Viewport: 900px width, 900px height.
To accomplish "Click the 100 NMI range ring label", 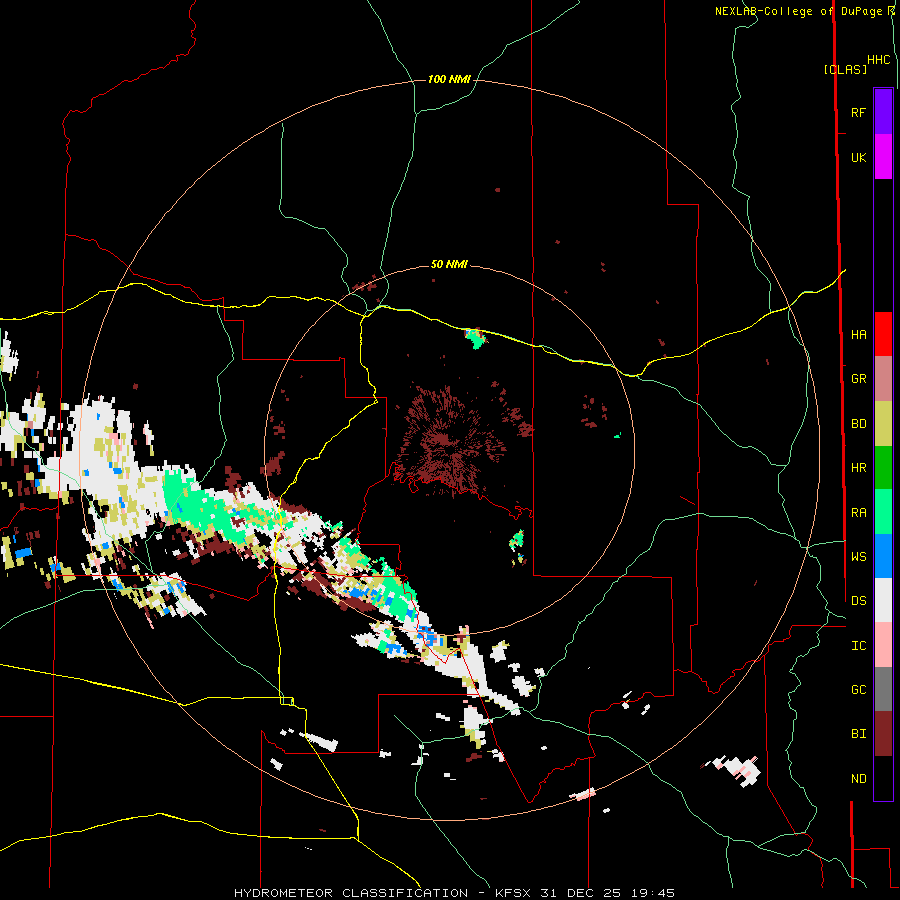I will point(449,79).
